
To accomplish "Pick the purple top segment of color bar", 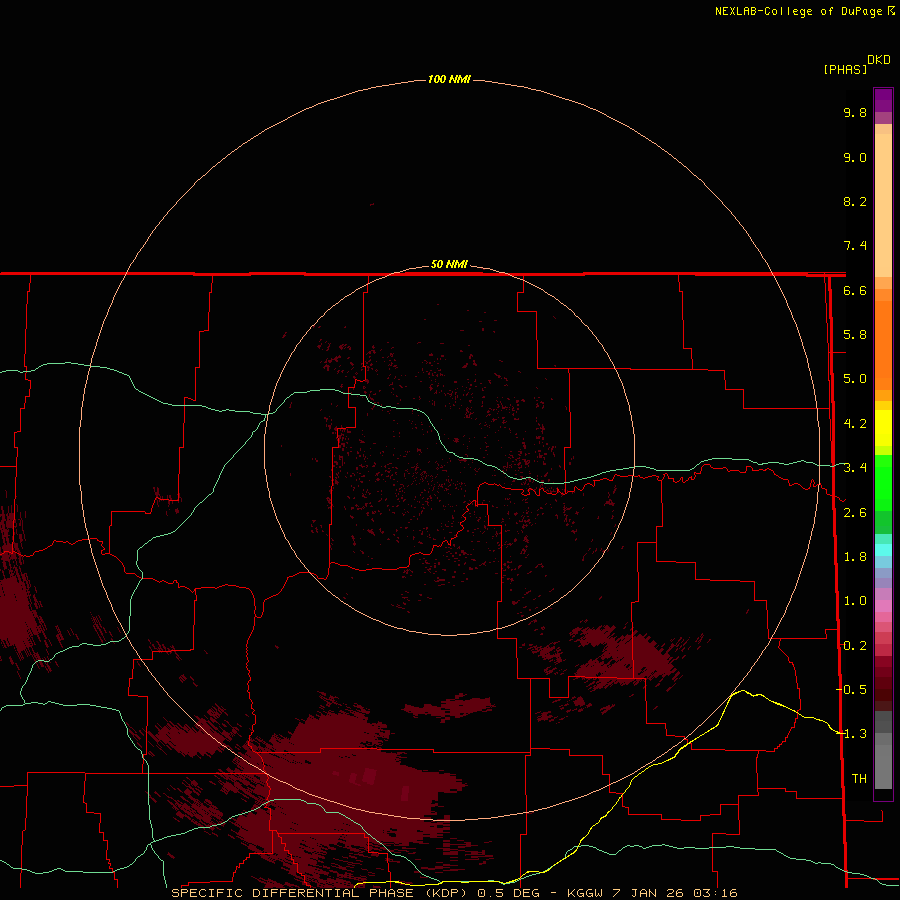I will click(883, 100).
